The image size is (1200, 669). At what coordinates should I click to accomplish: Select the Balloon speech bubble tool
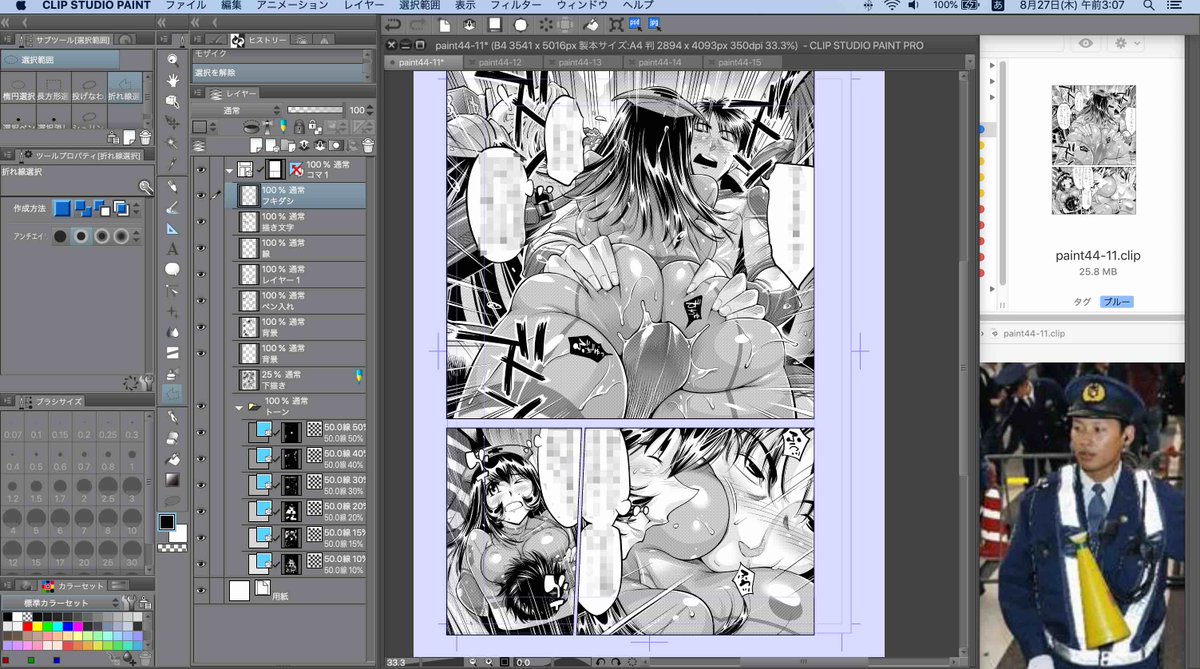172,270
